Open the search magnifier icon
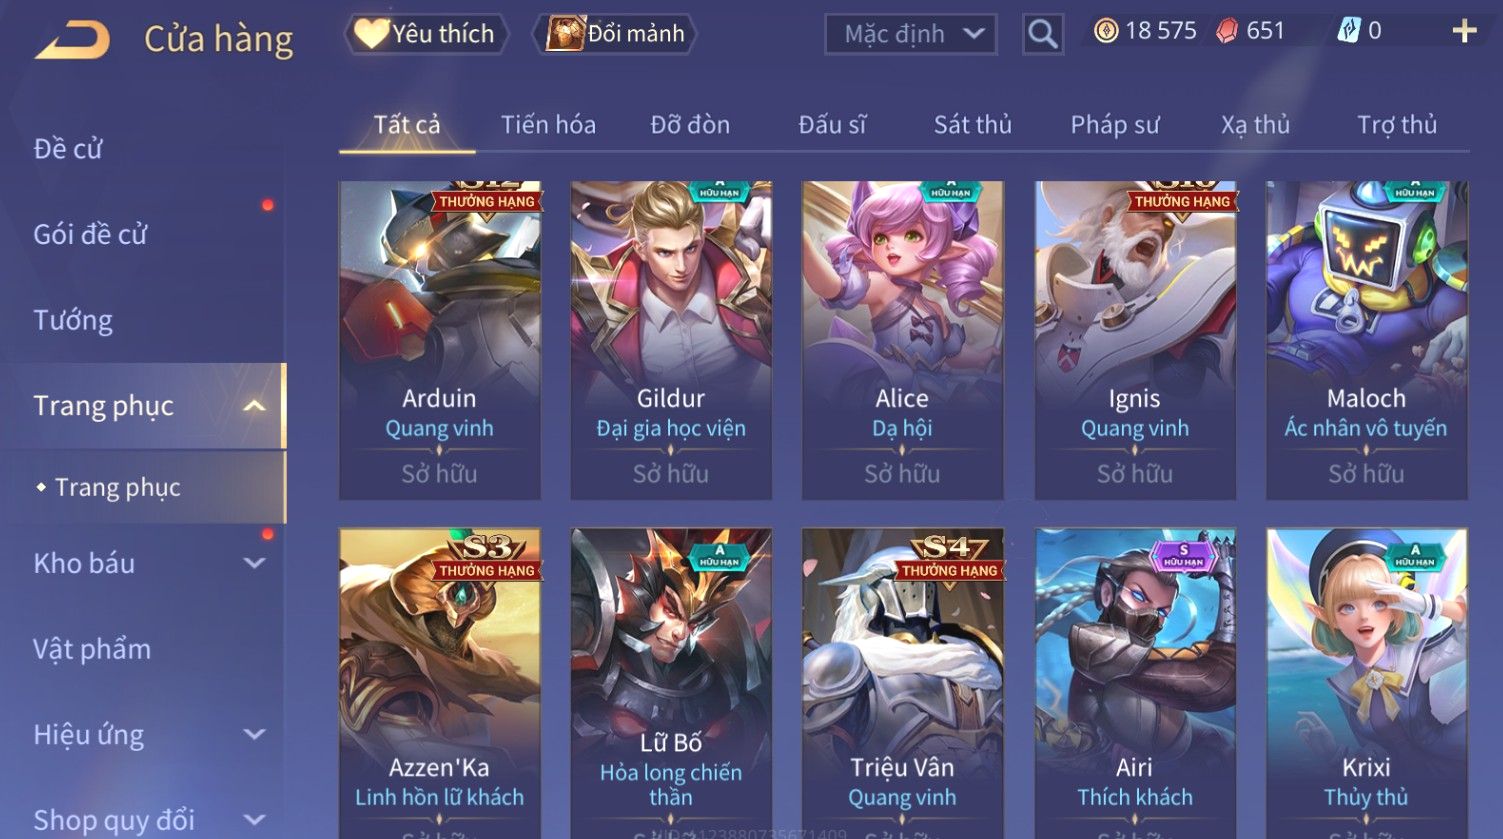This screenshot has width=1503, height=839. (1042, 35)
